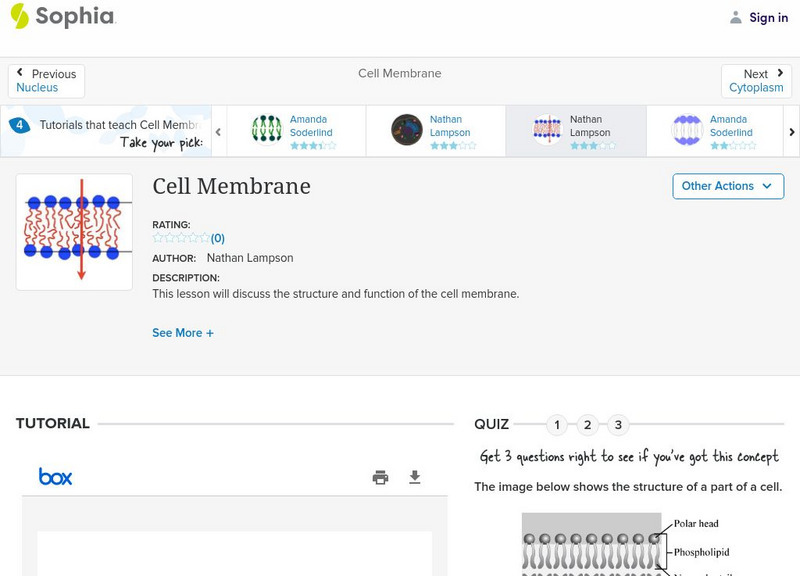Click the download icon in Box viewer
Screen dimensions: 800x576
415,477
